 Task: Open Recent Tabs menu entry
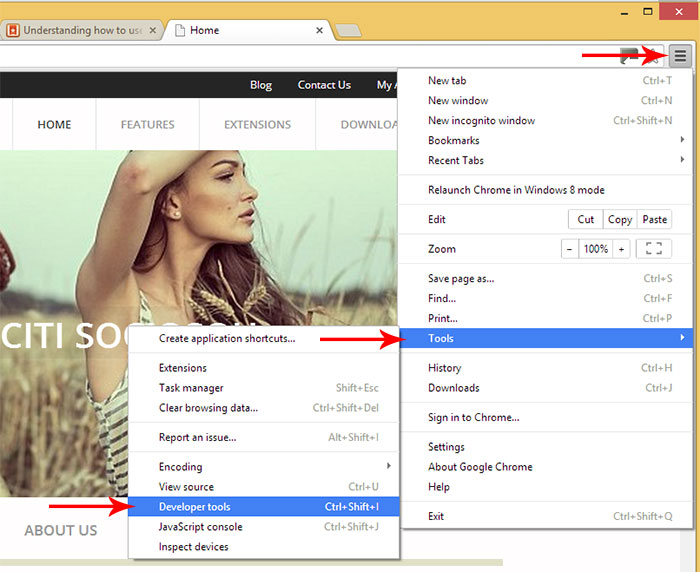546,160
